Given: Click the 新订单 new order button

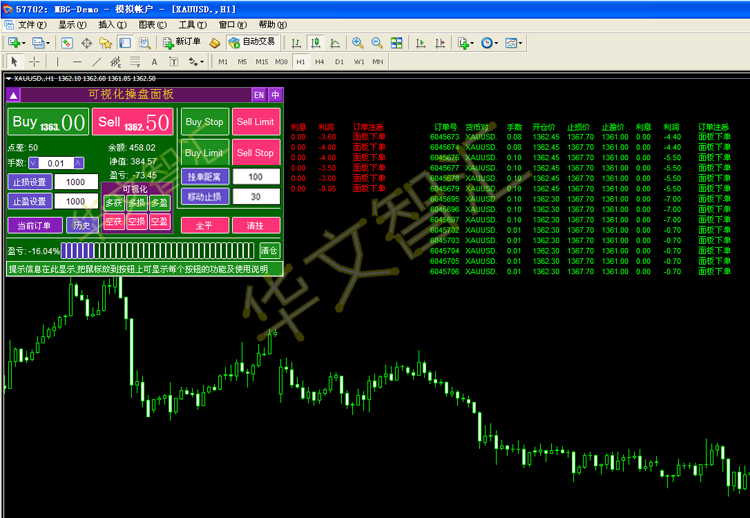Looking at the screenshot, I should click(x=182, y=43).
